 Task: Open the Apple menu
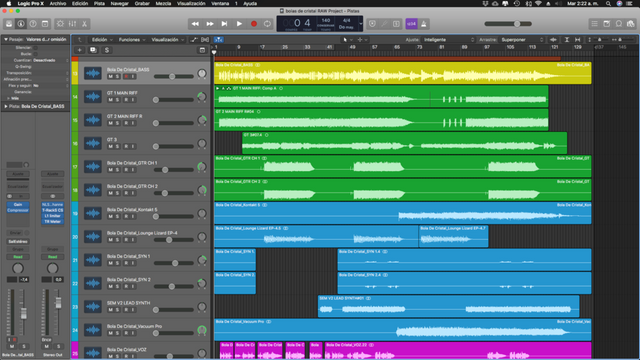coord(9,3)
